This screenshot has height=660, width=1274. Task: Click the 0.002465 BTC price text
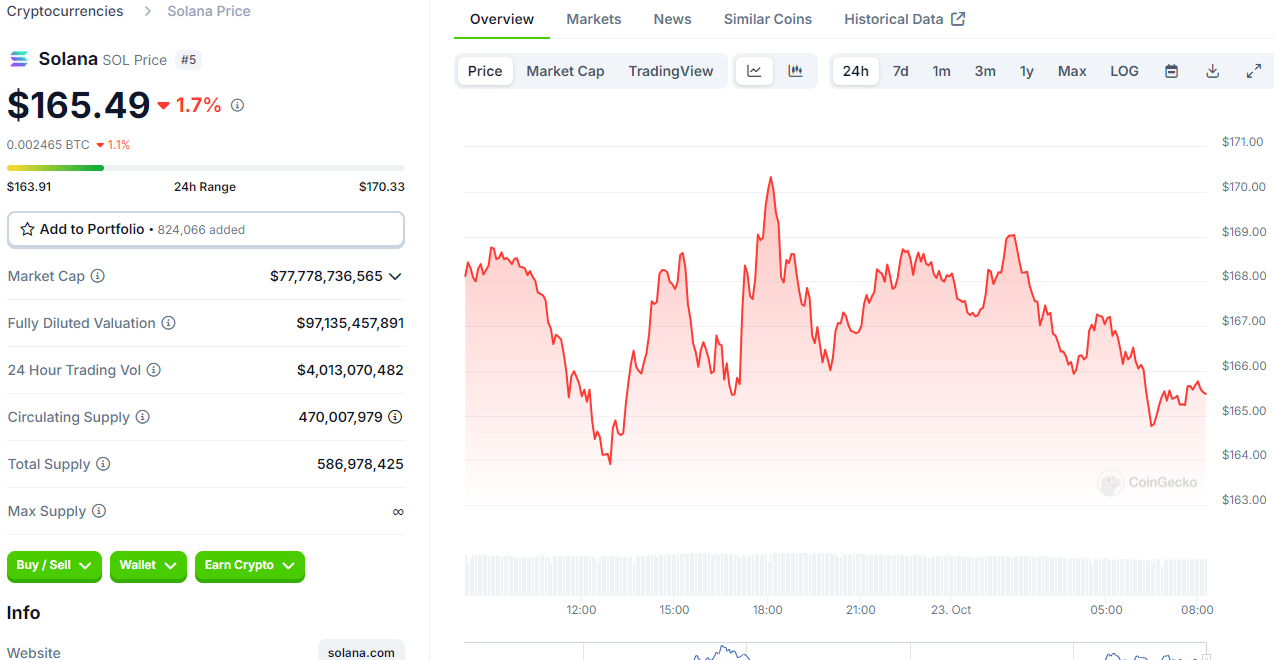pos(48,145)
